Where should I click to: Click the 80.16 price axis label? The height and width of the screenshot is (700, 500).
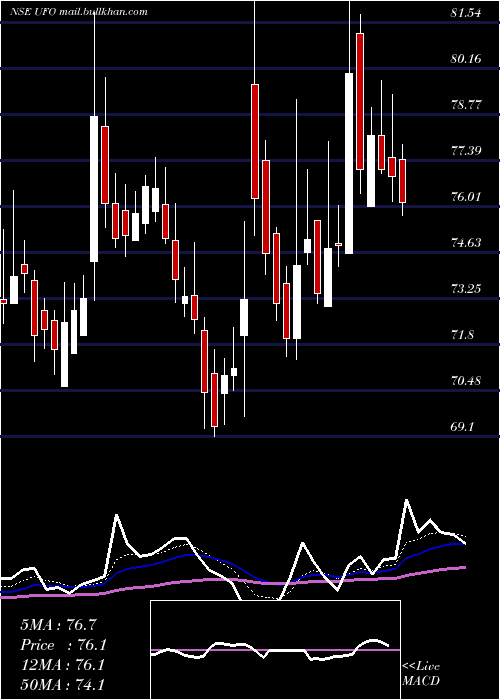pyautogui.click(x=466, y=58)
